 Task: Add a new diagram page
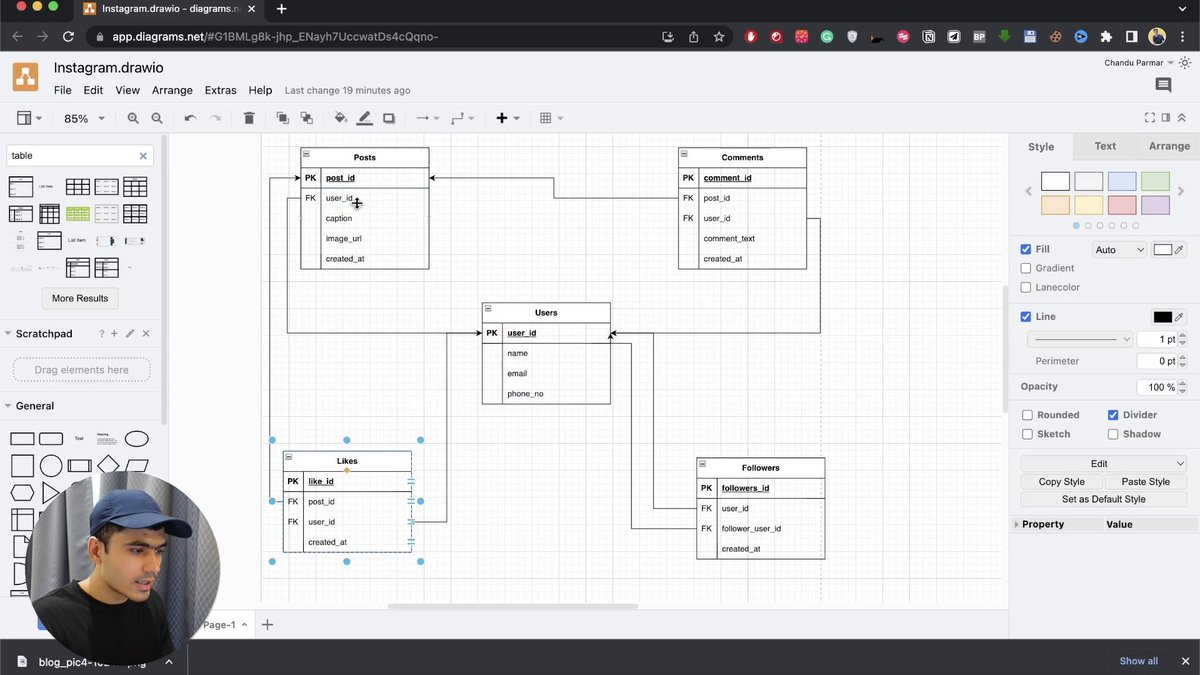pyautogui.click(x=267, y=625)
